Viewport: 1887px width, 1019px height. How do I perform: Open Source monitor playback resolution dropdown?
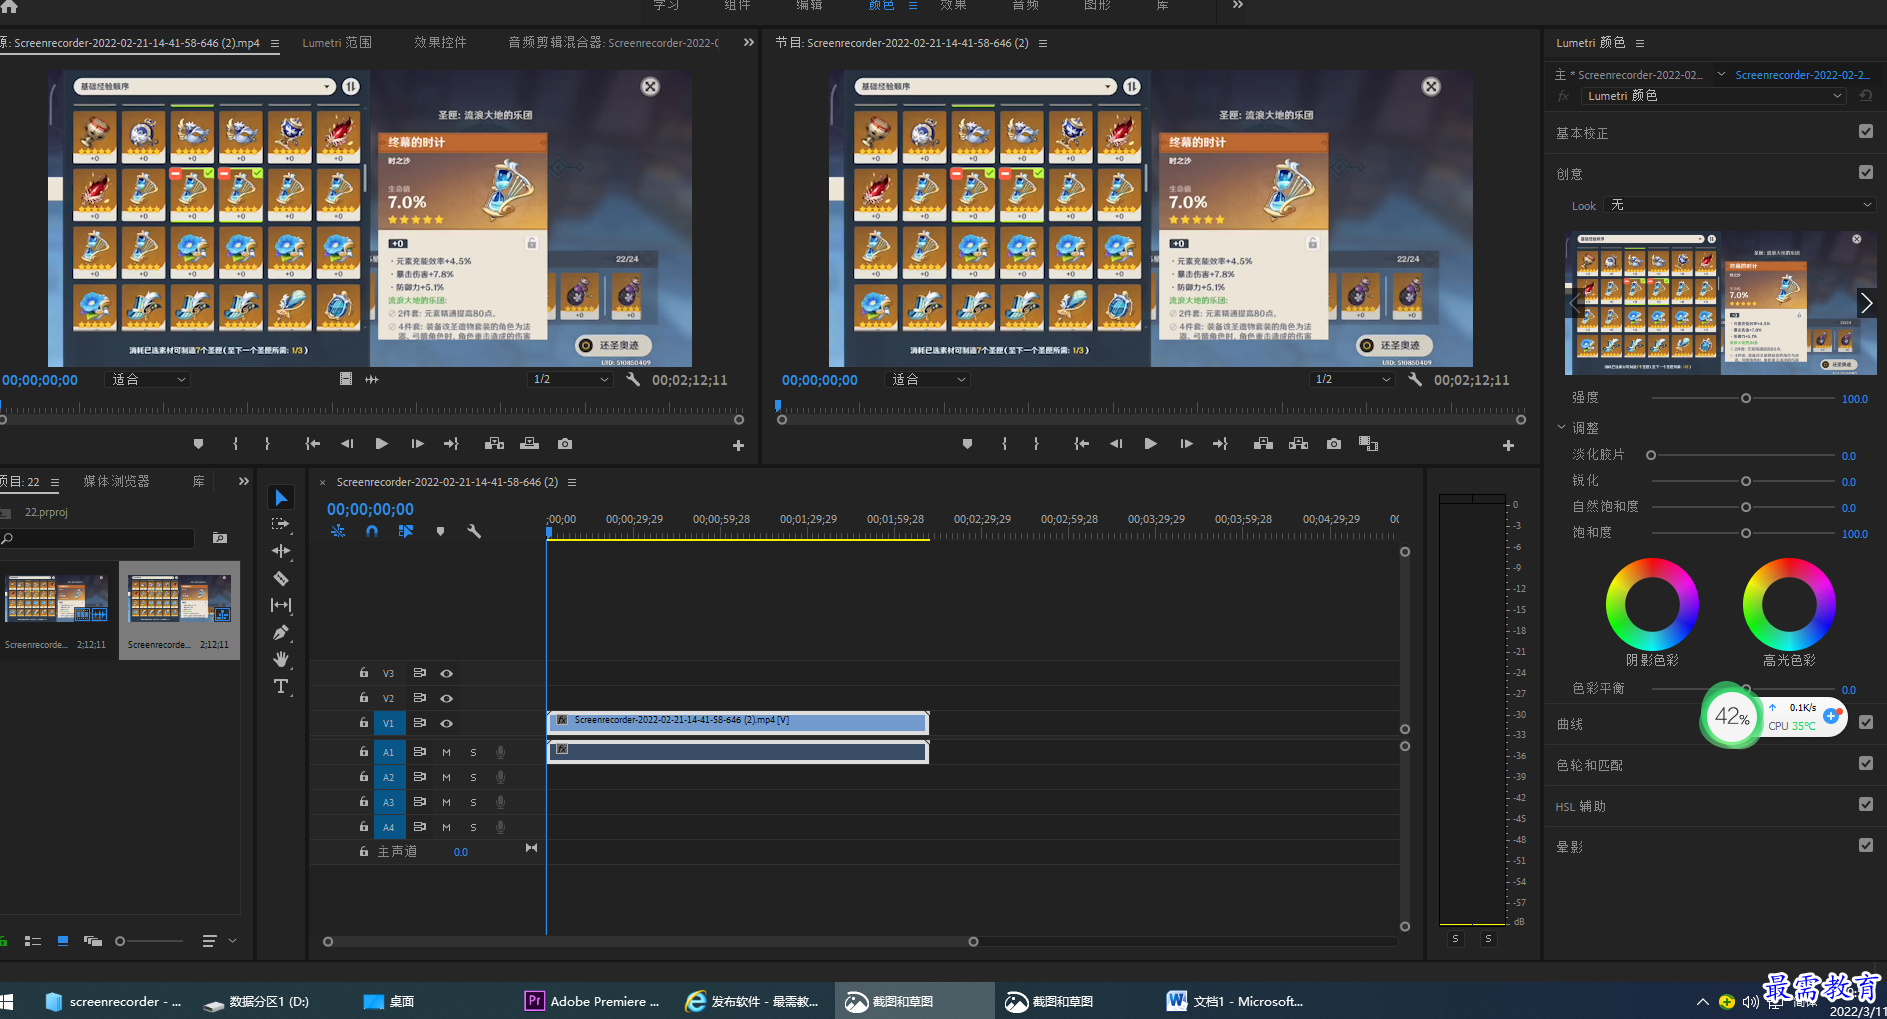click(x=569, y=379)
